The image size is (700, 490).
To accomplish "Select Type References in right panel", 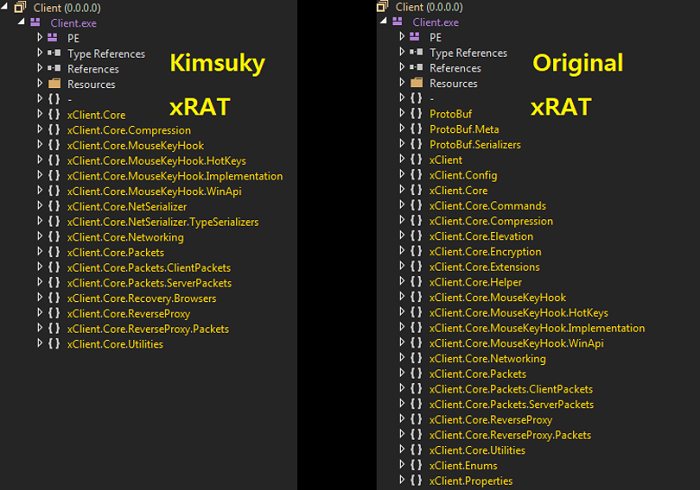I will coord(468,53).
